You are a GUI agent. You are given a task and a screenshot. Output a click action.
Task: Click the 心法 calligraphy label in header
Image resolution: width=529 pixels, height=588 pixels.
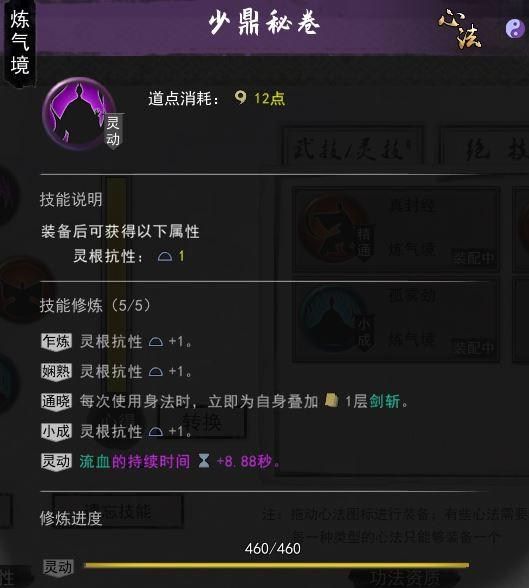point(460,29)
